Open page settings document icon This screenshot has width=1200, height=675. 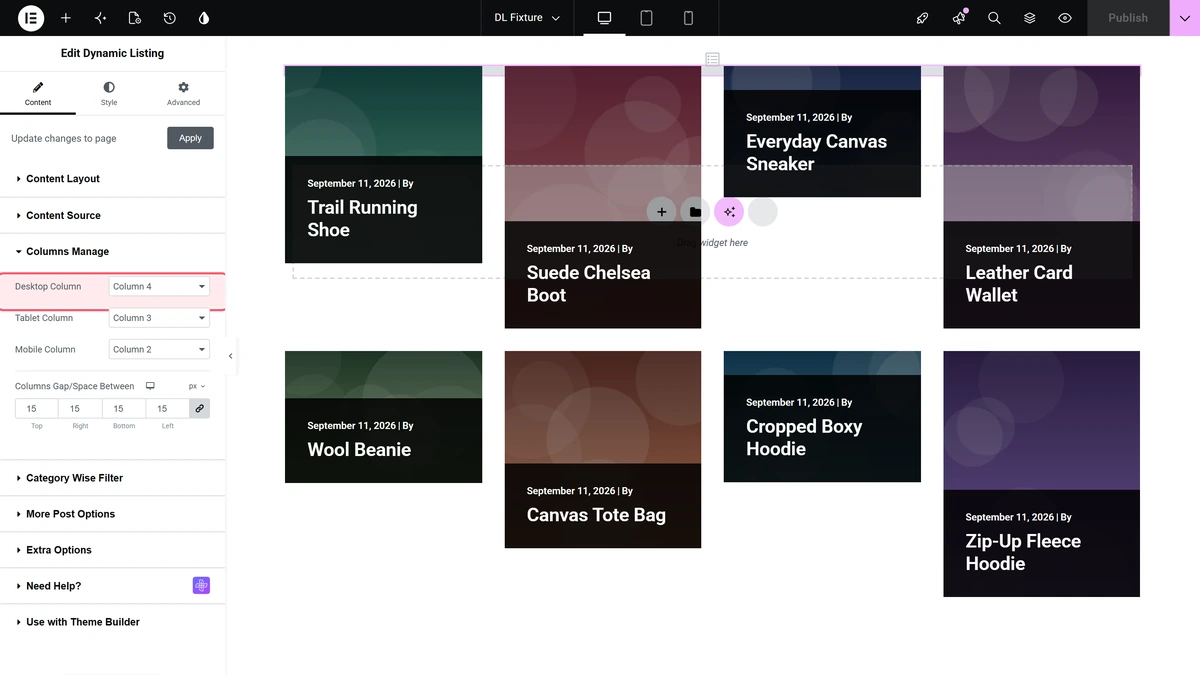pyautogui.click(x=135, y=18)
